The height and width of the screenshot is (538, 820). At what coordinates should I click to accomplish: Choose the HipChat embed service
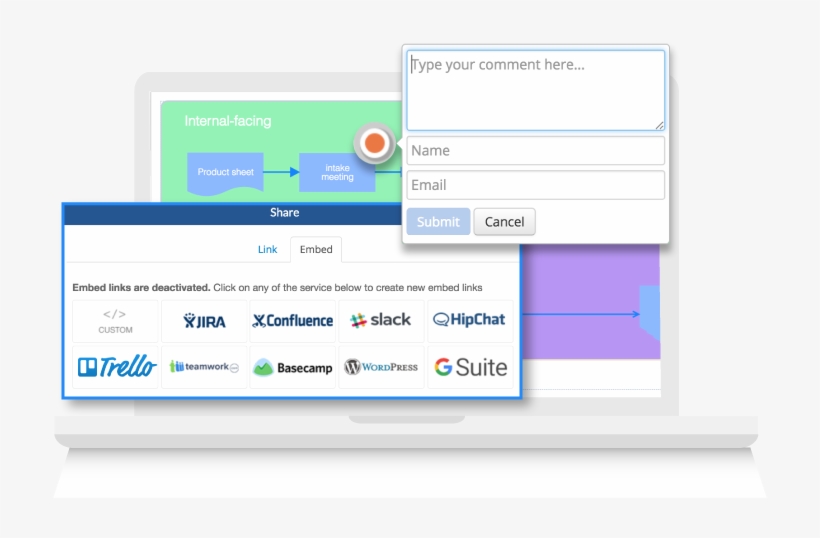coord(469,321)
